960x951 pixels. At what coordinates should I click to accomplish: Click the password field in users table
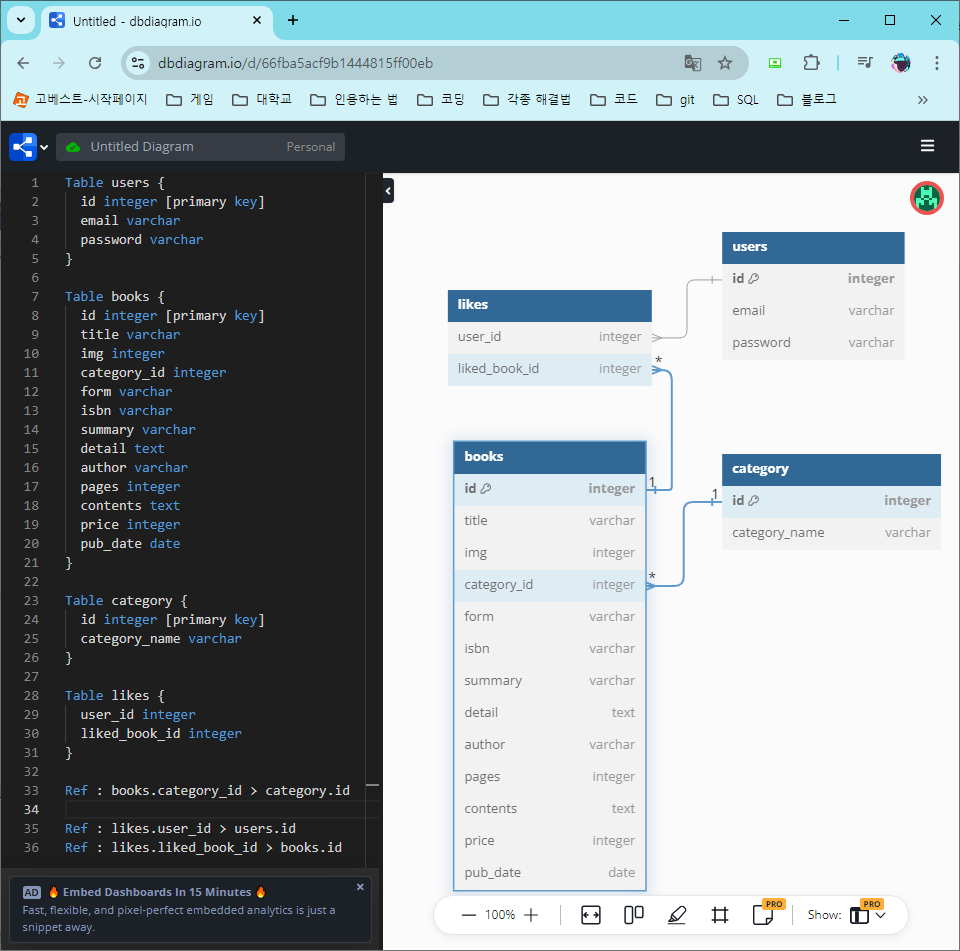[x=812, y=343]
